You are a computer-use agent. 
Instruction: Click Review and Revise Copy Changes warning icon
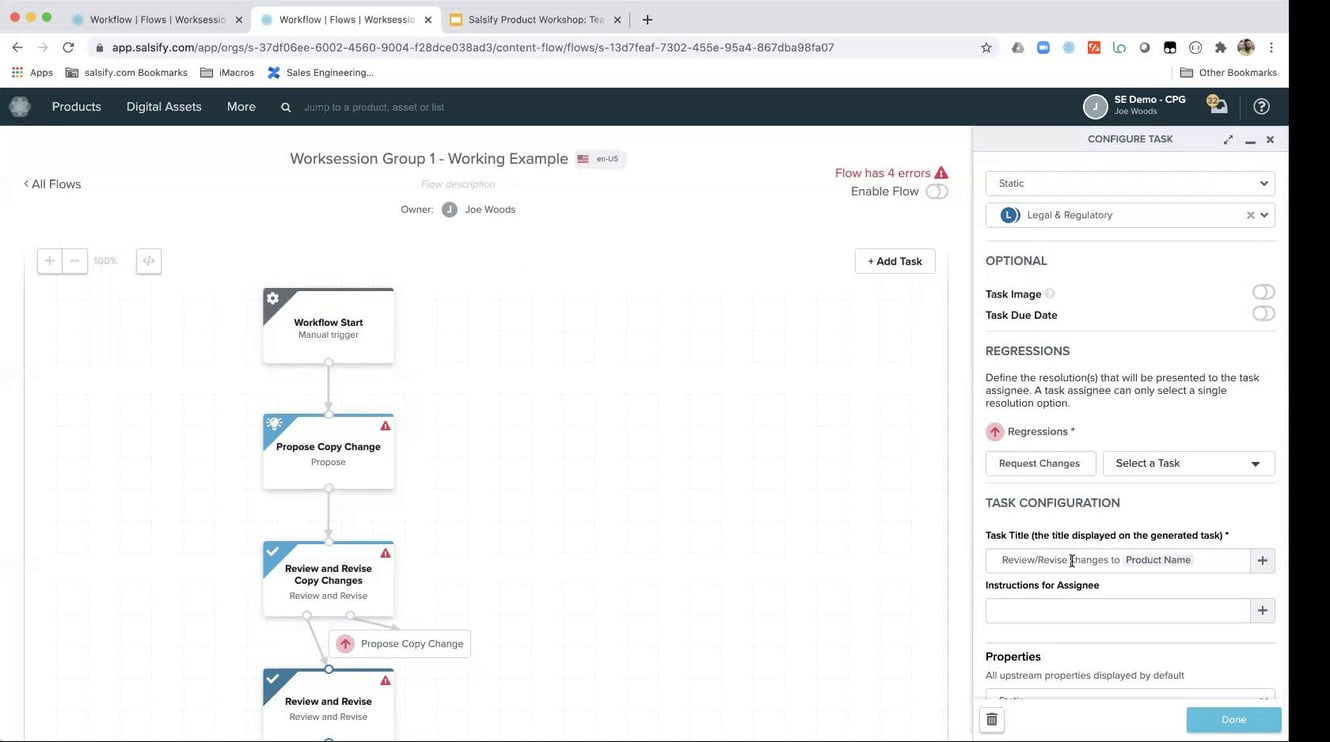[385, 553]
